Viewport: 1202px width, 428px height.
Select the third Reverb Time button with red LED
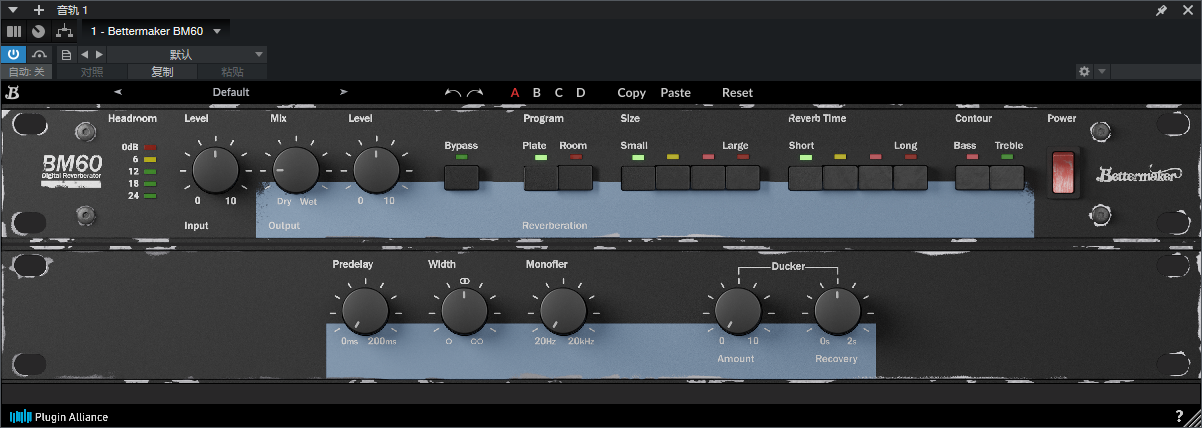click(x=876, y=178)
